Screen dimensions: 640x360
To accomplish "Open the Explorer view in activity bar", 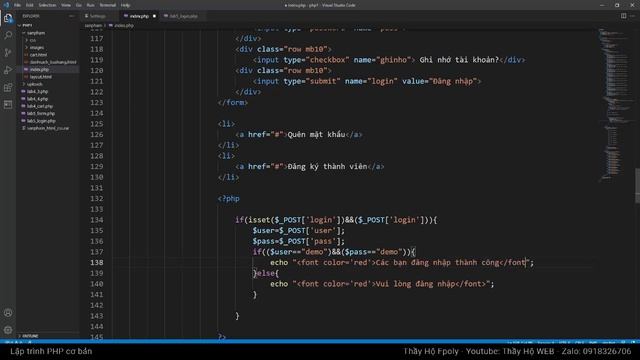I will click(8, 18).
